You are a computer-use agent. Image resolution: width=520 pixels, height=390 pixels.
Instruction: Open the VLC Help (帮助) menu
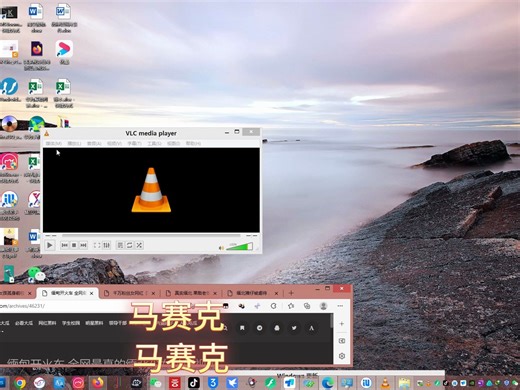[x=193, y=143]
